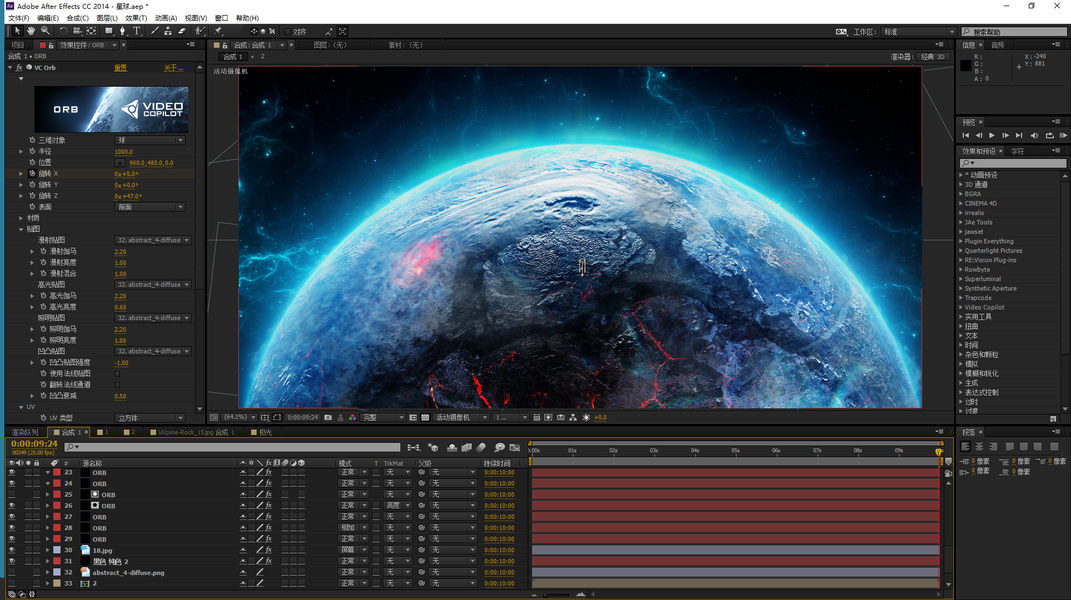
Task: Step to next frame in preview panel
Action: tap(1005, 136)
